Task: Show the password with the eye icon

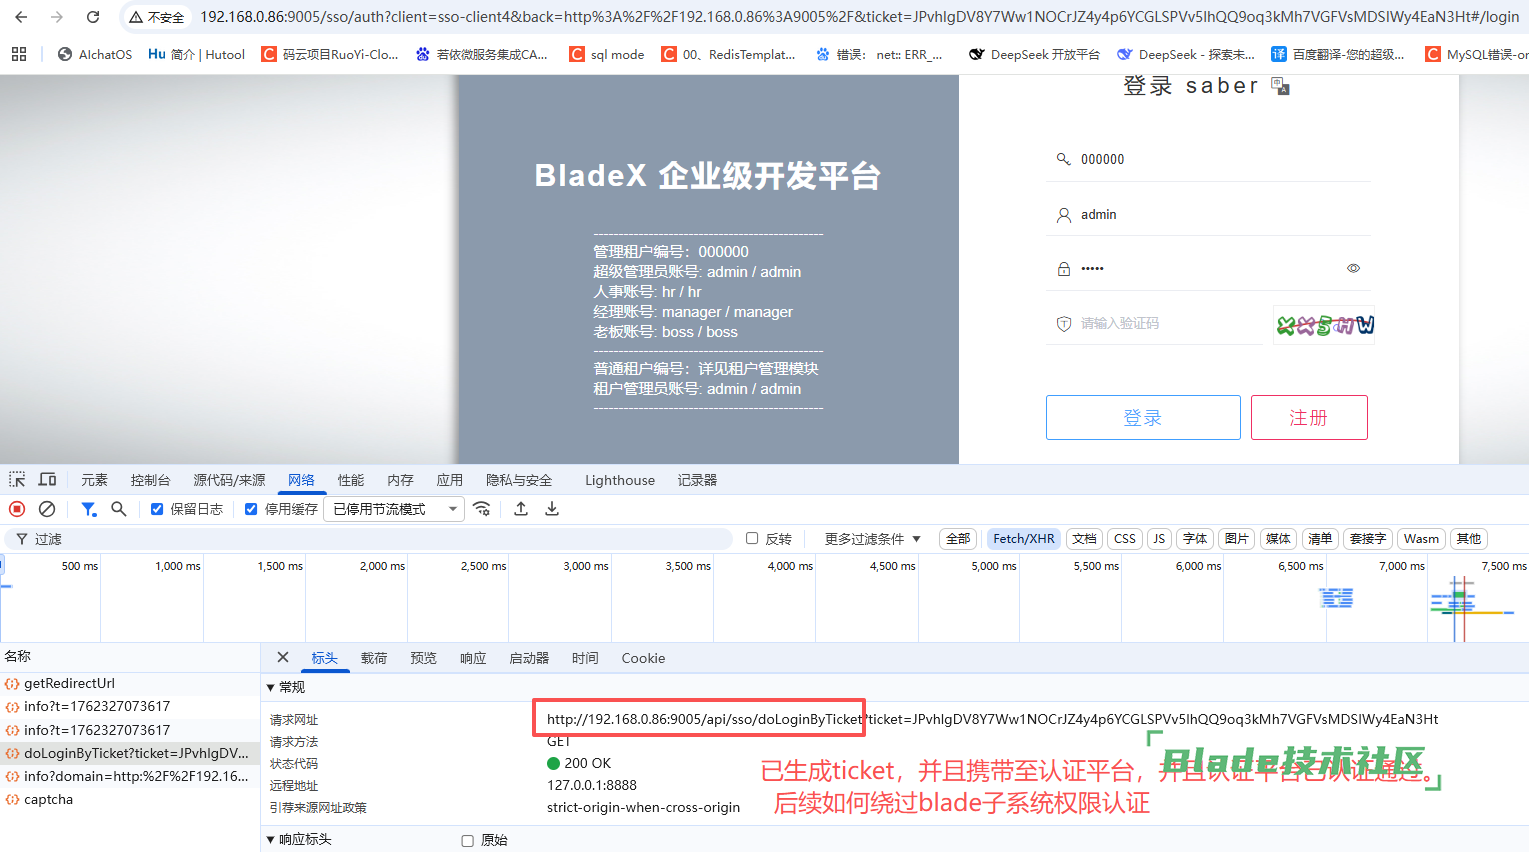Action: point(1353,268)
